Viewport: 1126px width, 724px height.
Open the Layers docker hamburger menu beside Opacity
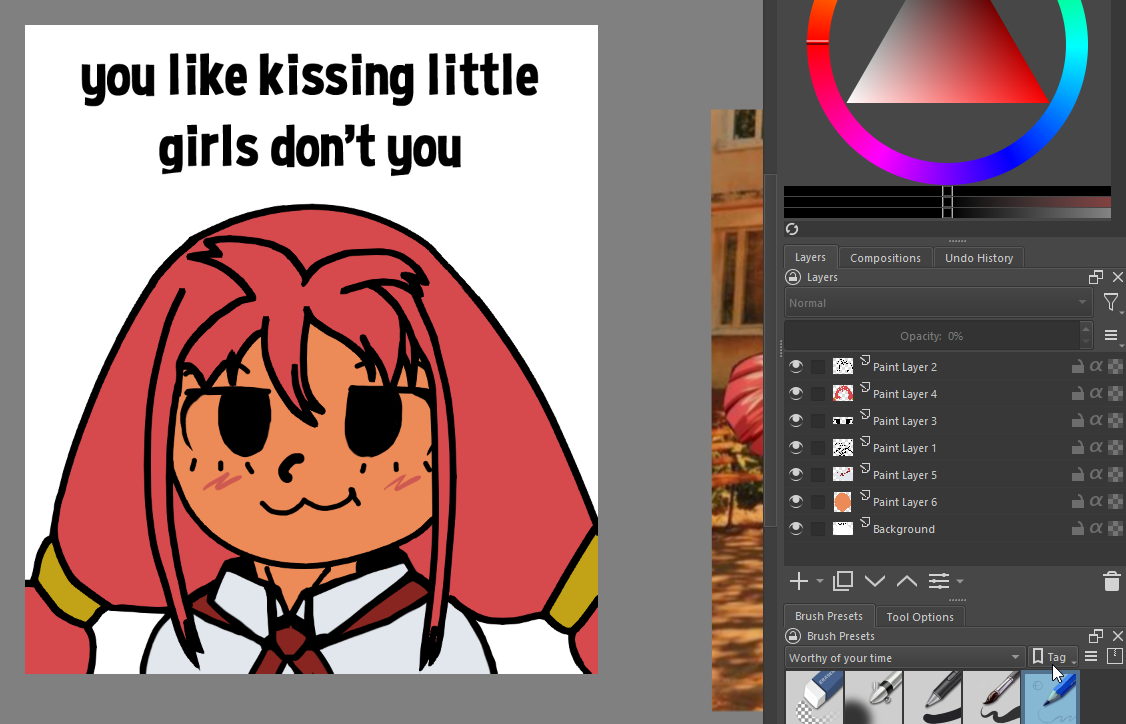pyautogui.click(x=1110, y=335)
